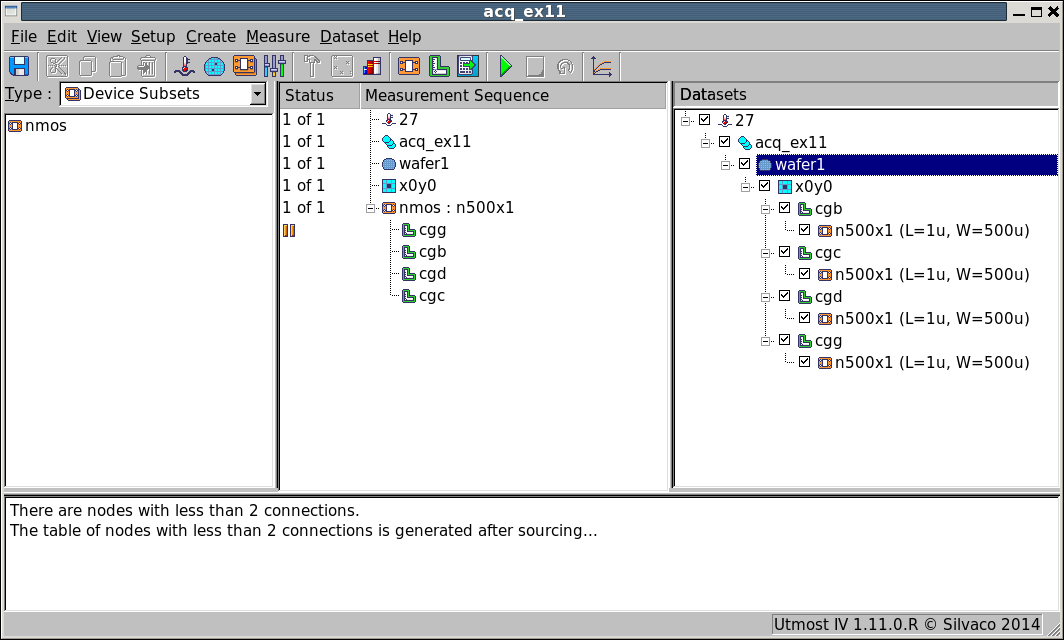The height and width of the screenshot is (640, 1064).
Task: Collapse the wafer1 node in Datasets
Action: 725,165
